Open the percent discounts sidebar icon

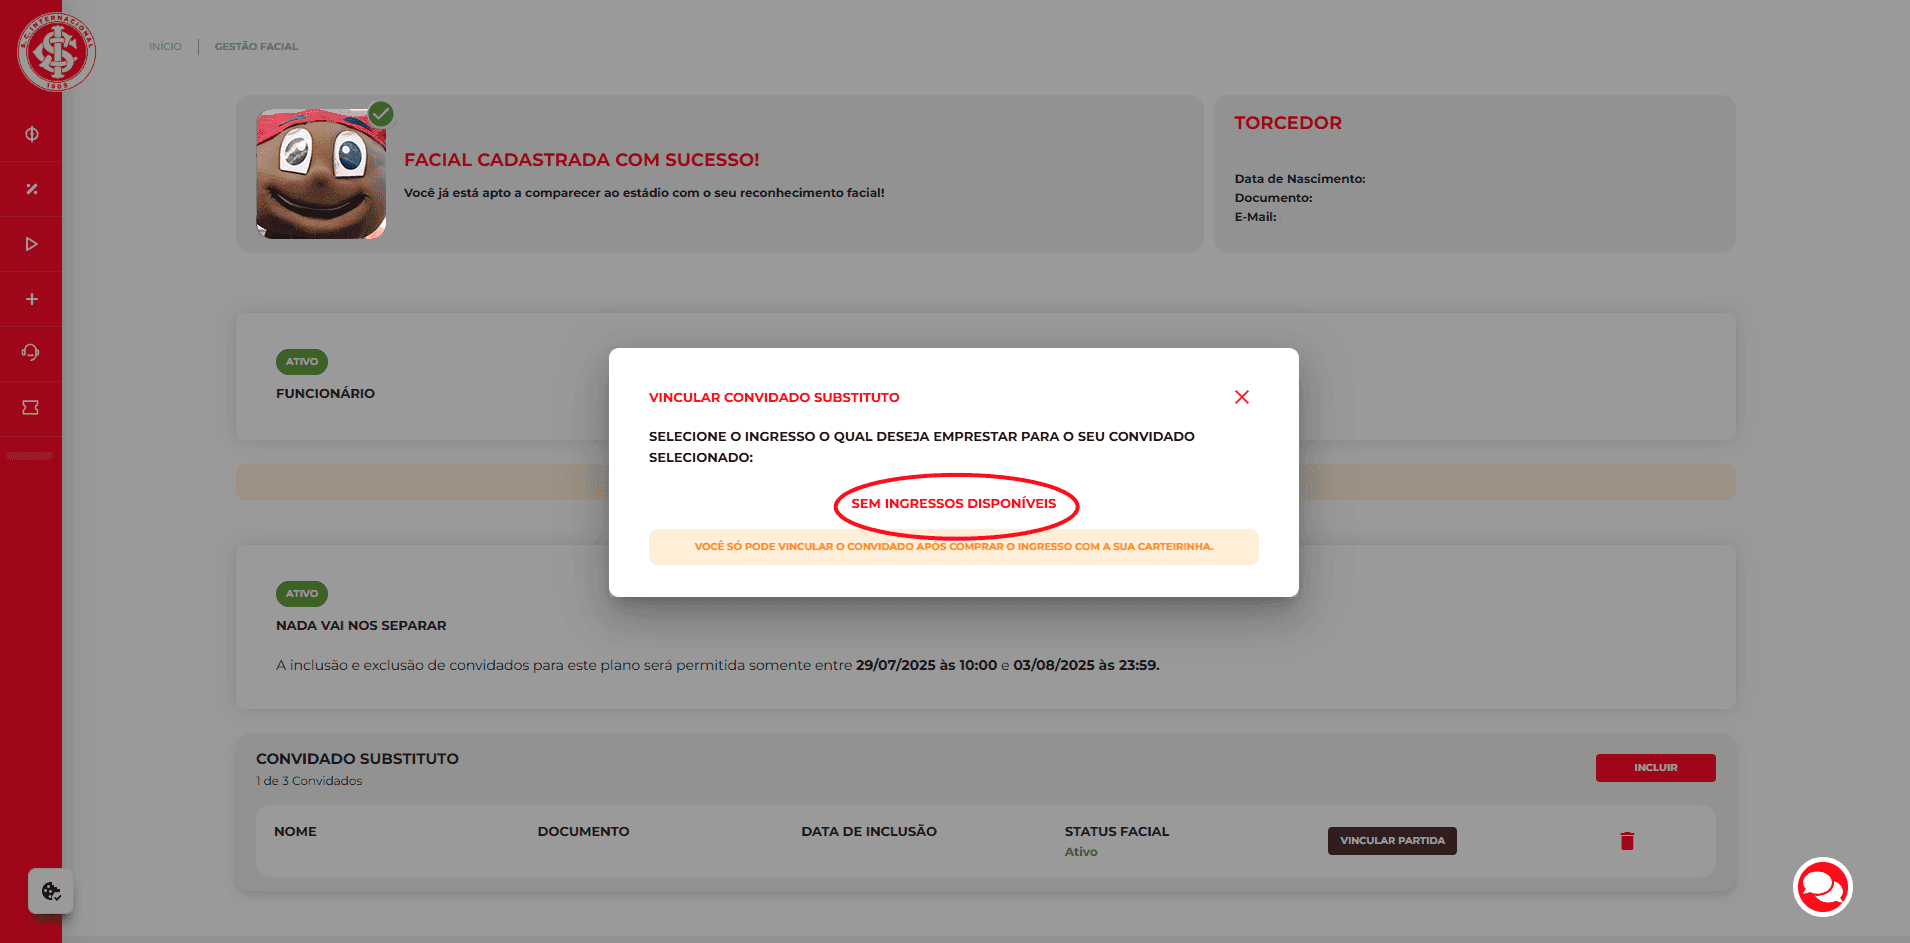click(31, 189)
